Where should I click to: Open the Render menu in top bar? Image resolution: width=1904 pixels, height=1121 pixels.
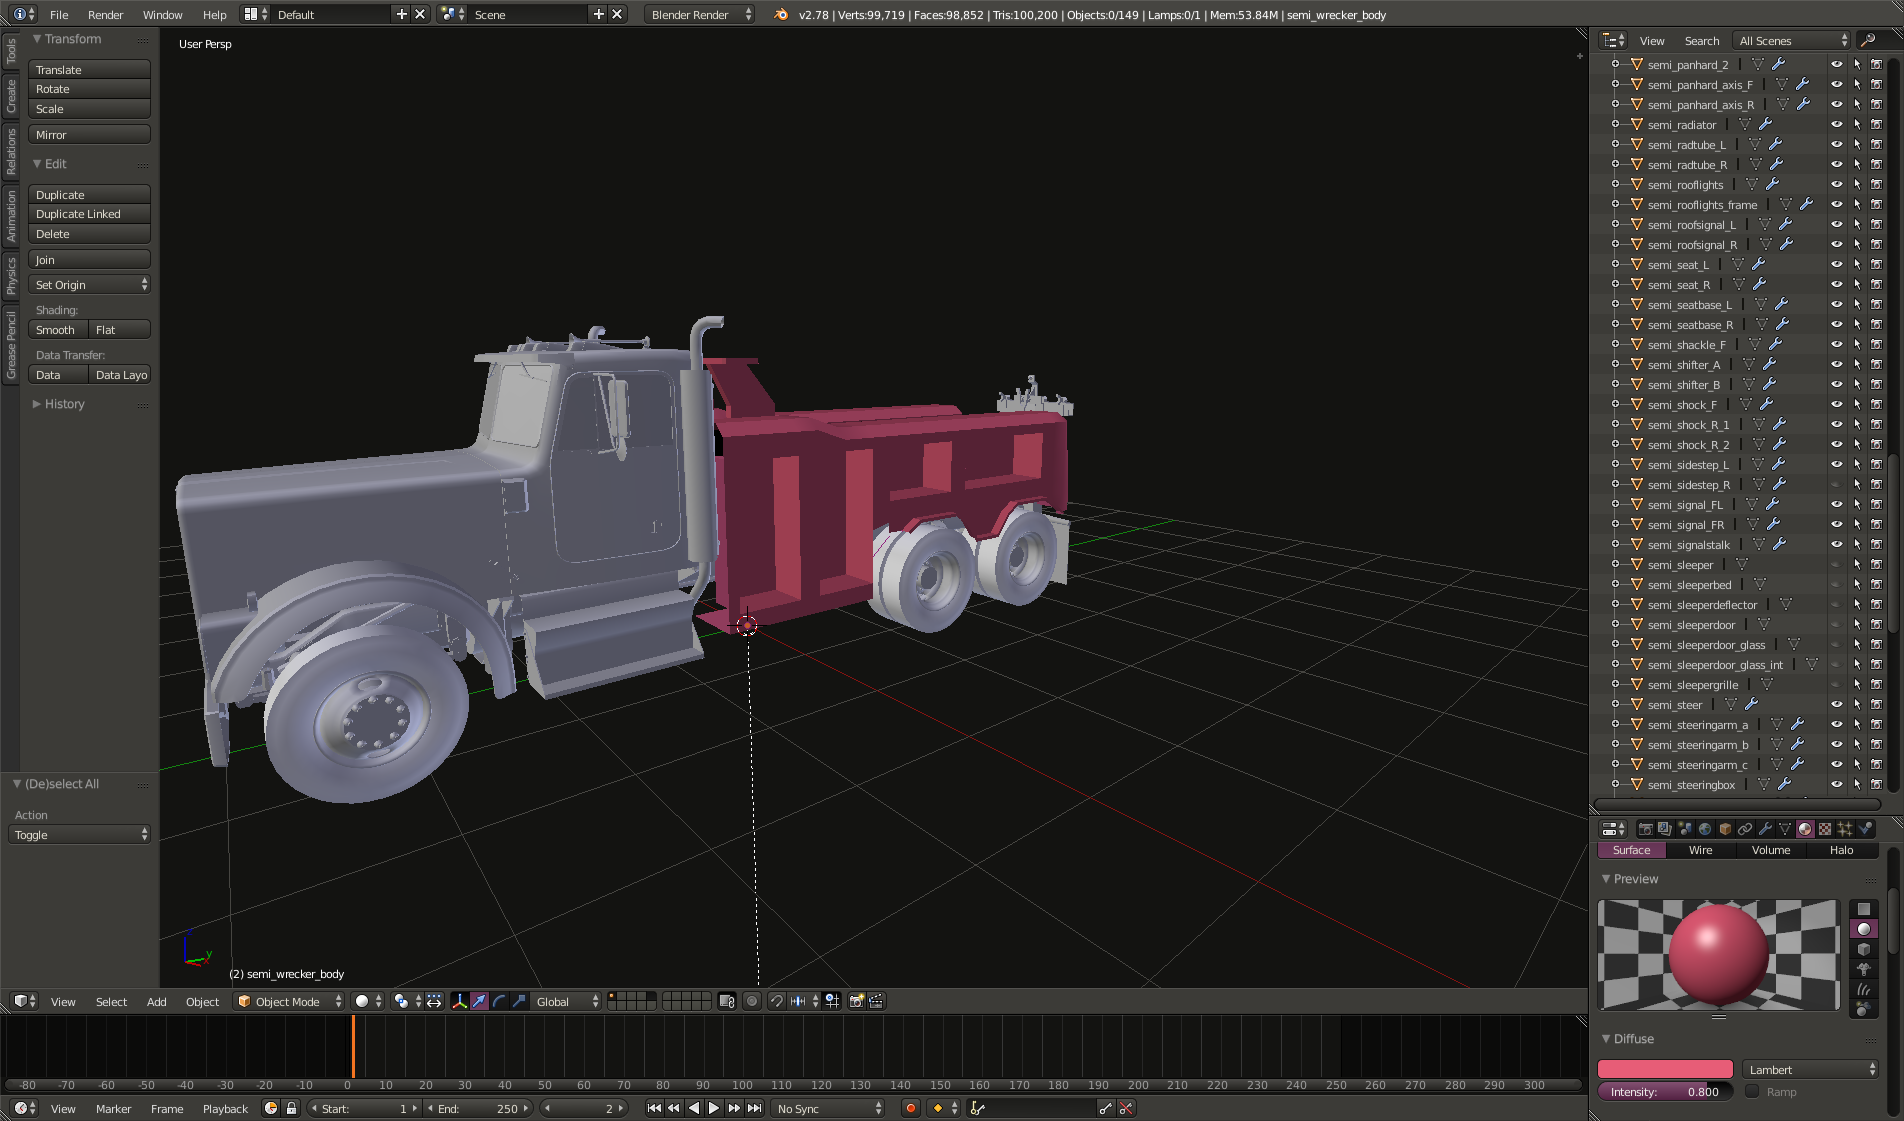pyautogui.click(x=105, y=15)
